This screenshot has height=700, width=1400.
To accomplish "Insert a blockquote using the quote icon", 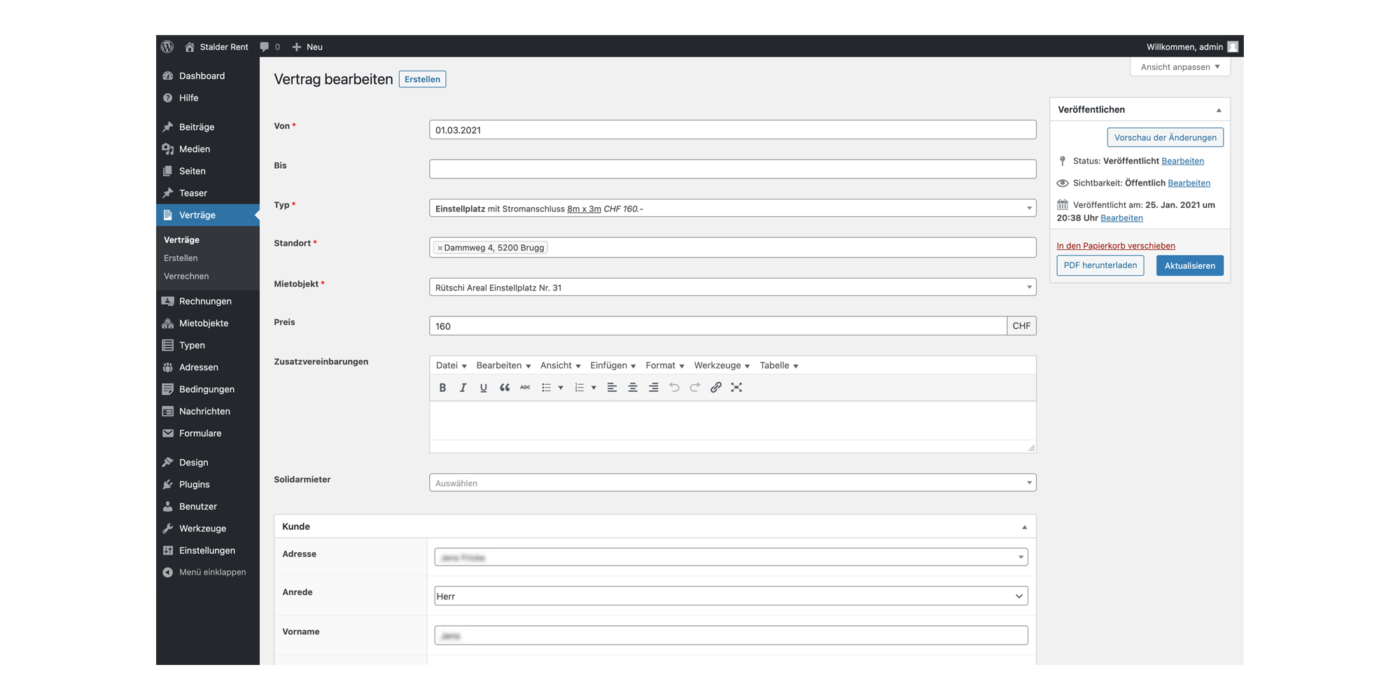I will [504, 388].
